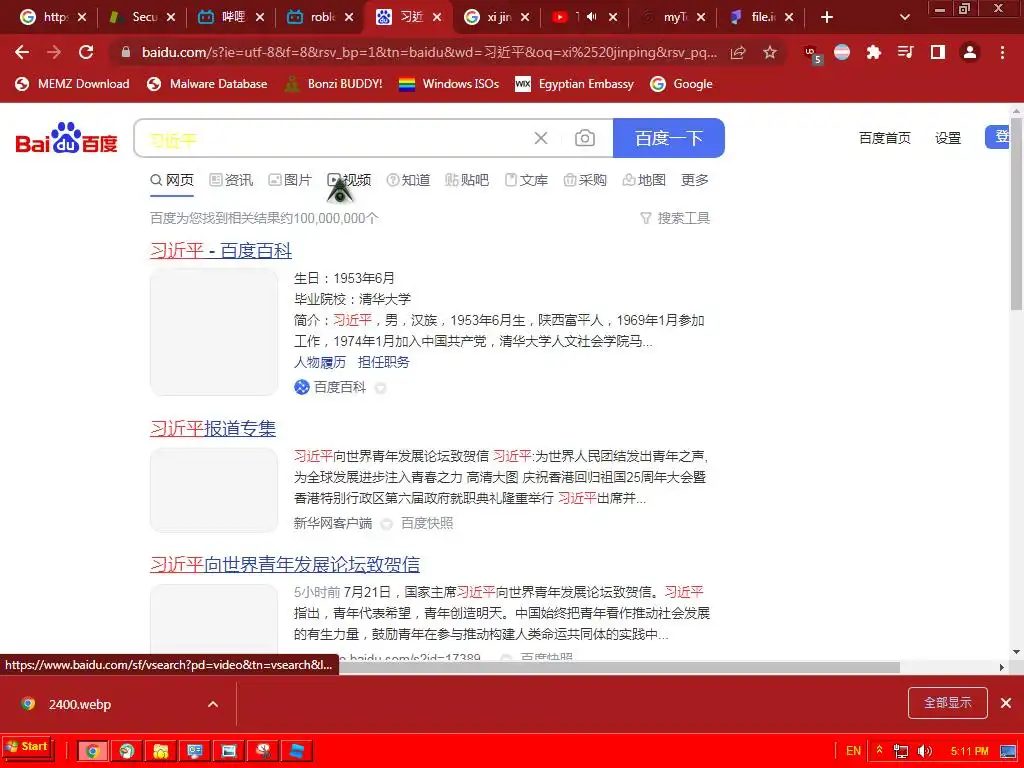Viewport: 1024px width, 768px height.
Task: Click the 全部显示 show all downloads button
Action: tap(948, 703)
